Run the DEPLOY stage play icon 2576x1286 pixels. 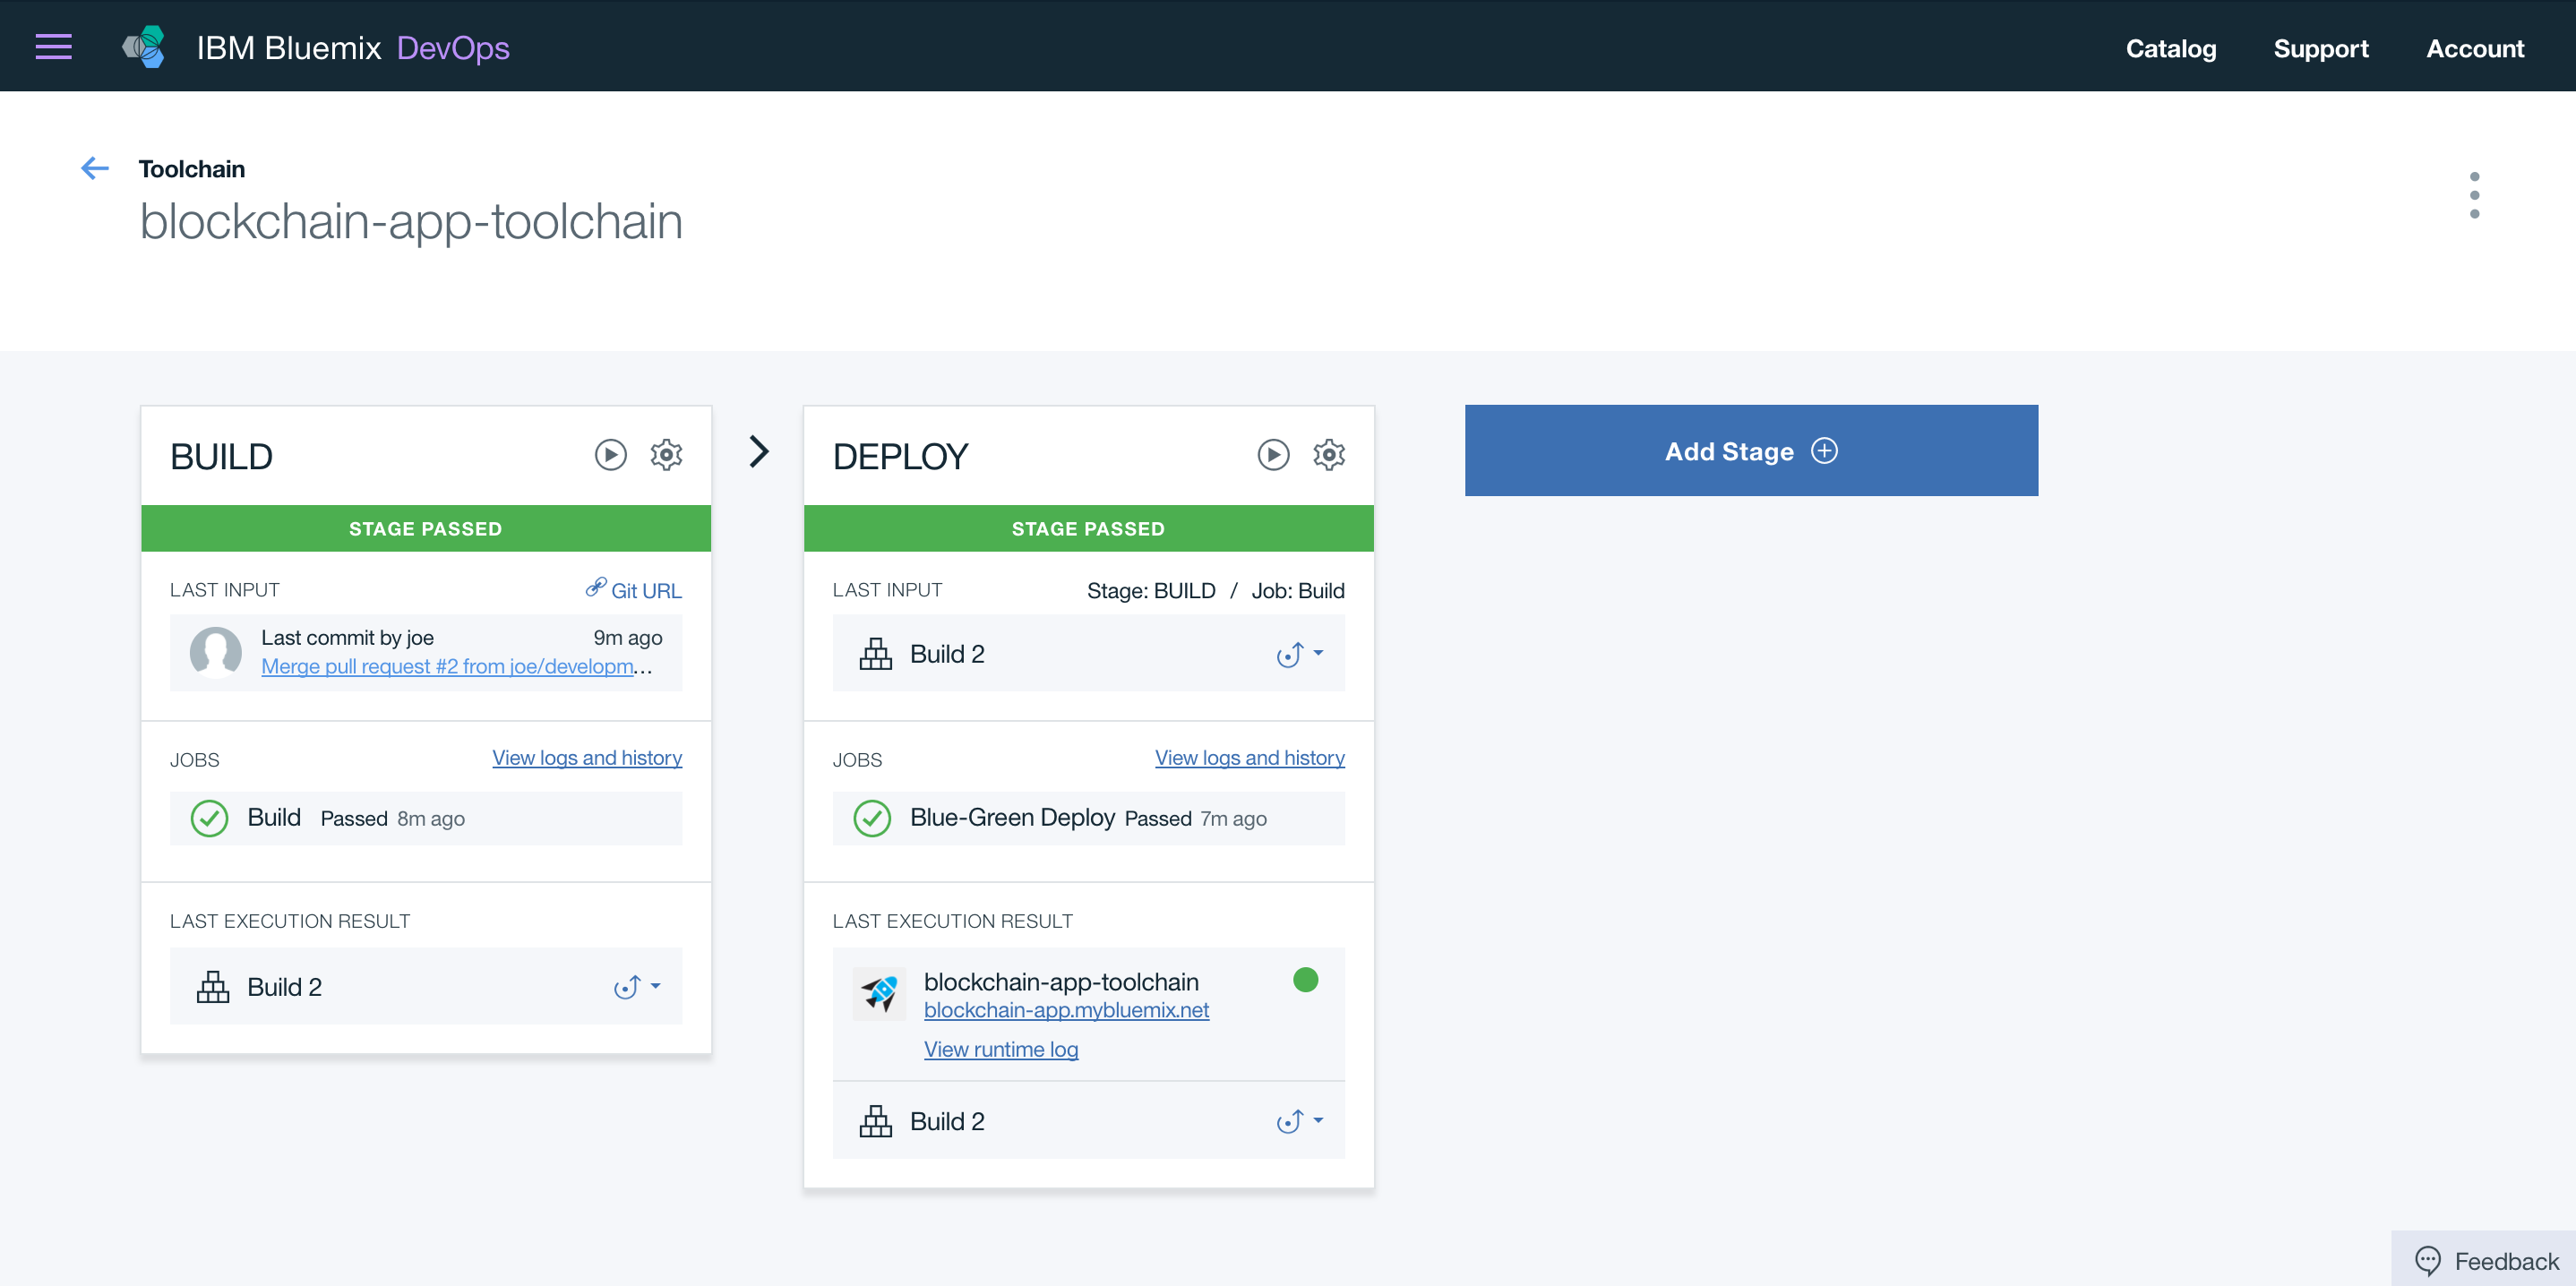click(x=1272, y=455)
